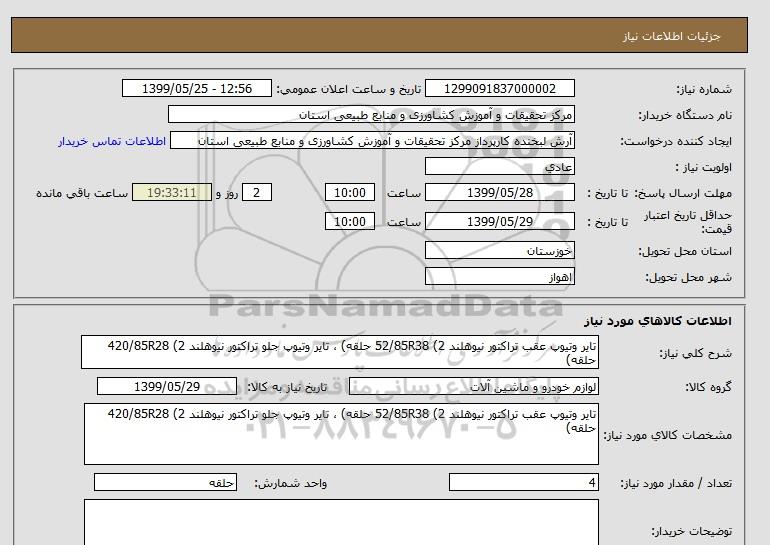The image size is (770, 545).
Task: Click goods group field لوازم خودرو
Action: click(473, 386)
